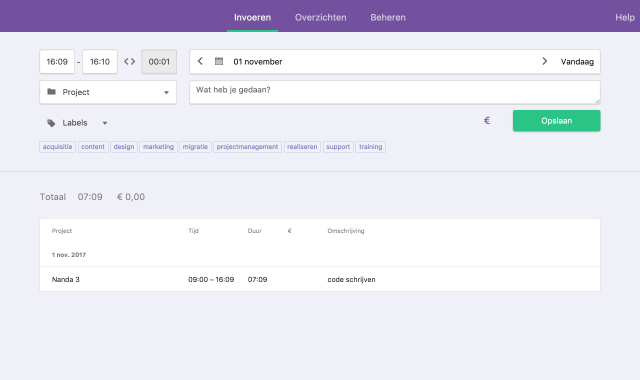Image resolution: width=640 pixels, height=380 pixels.
Task: Click the folder icon in Project selector
Action: pyautogui.click(x=51, y=92)
